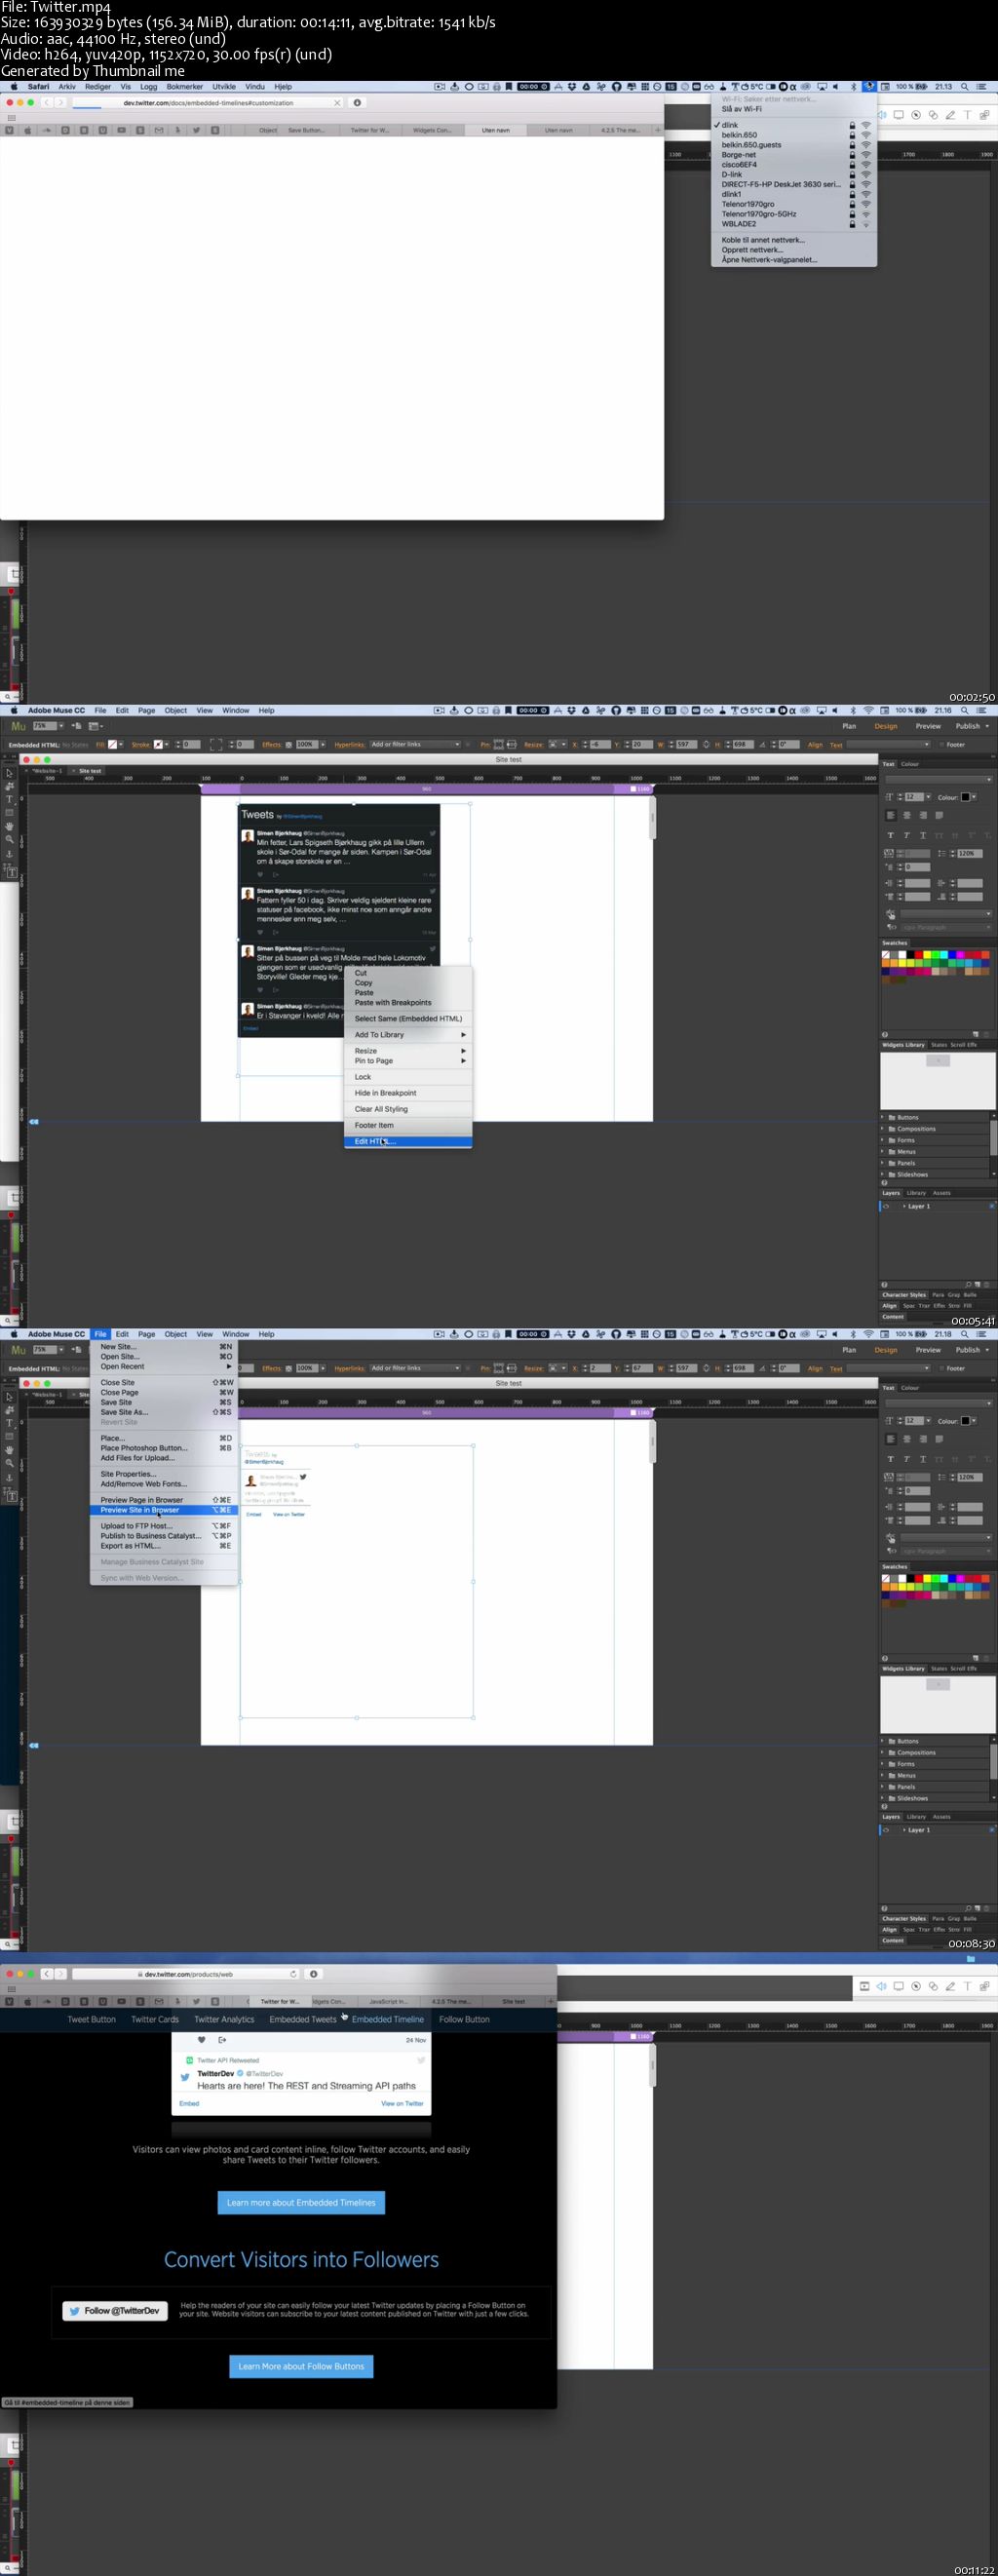Choose Upload to FTP Host in the File menu
This screenshot has height=2576, width=998.
click(165, 1526)
